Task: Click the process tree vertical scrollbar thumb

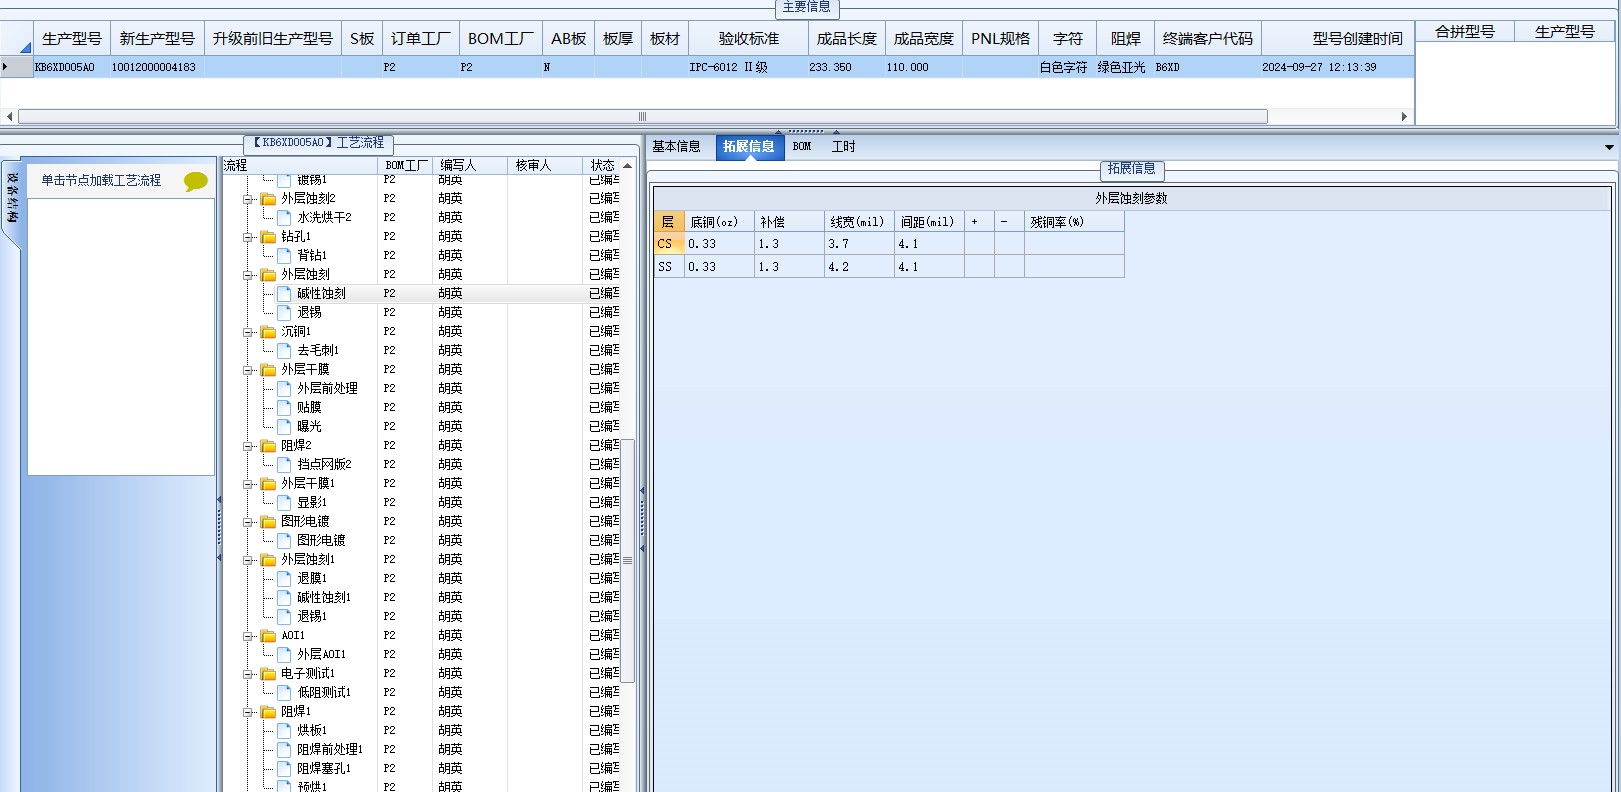Action: click(x=628, y=561)
